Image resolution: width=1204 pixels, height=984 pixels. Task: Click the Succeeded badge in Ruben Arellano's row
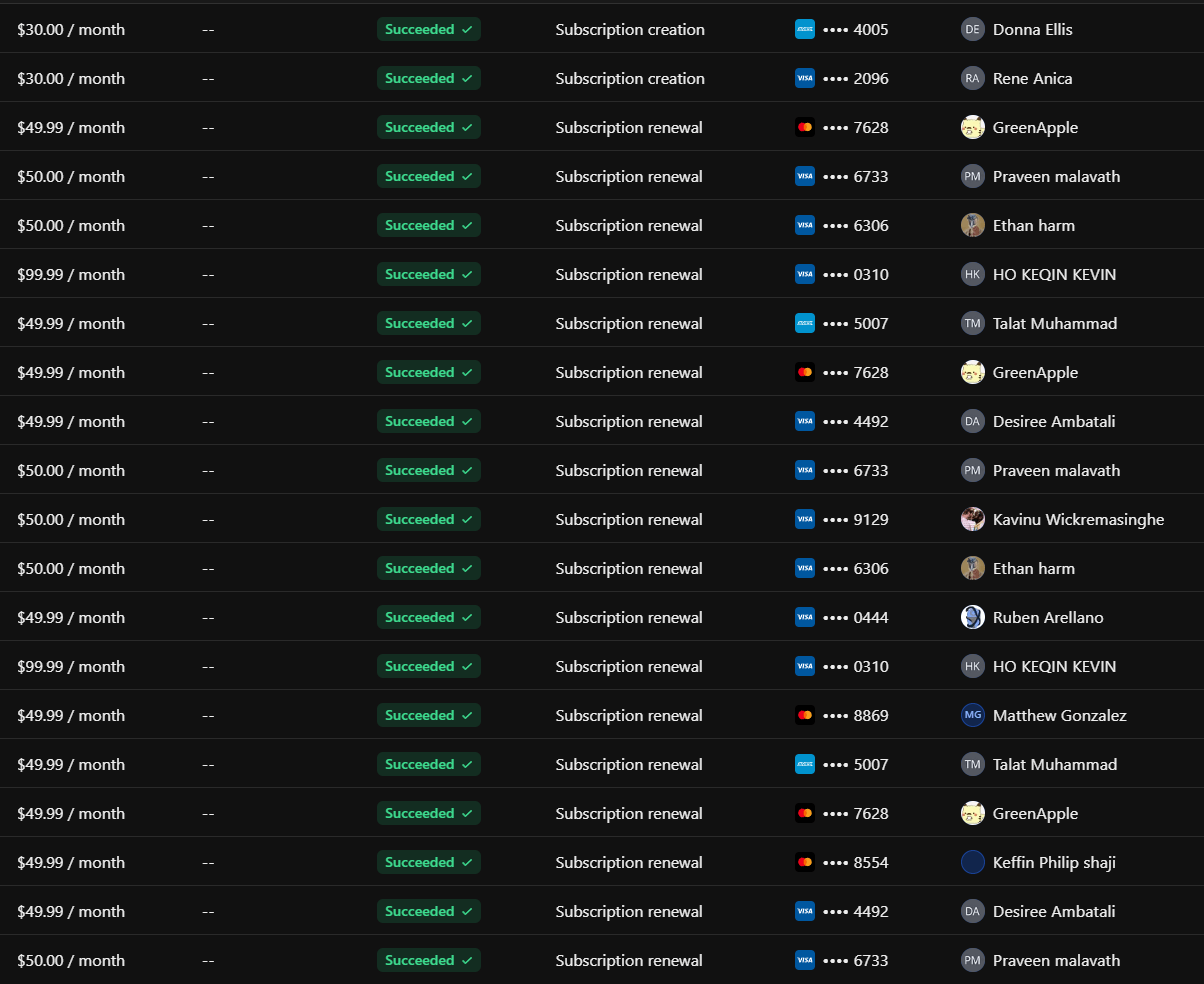pyautogui.click(x=429, y=618)
